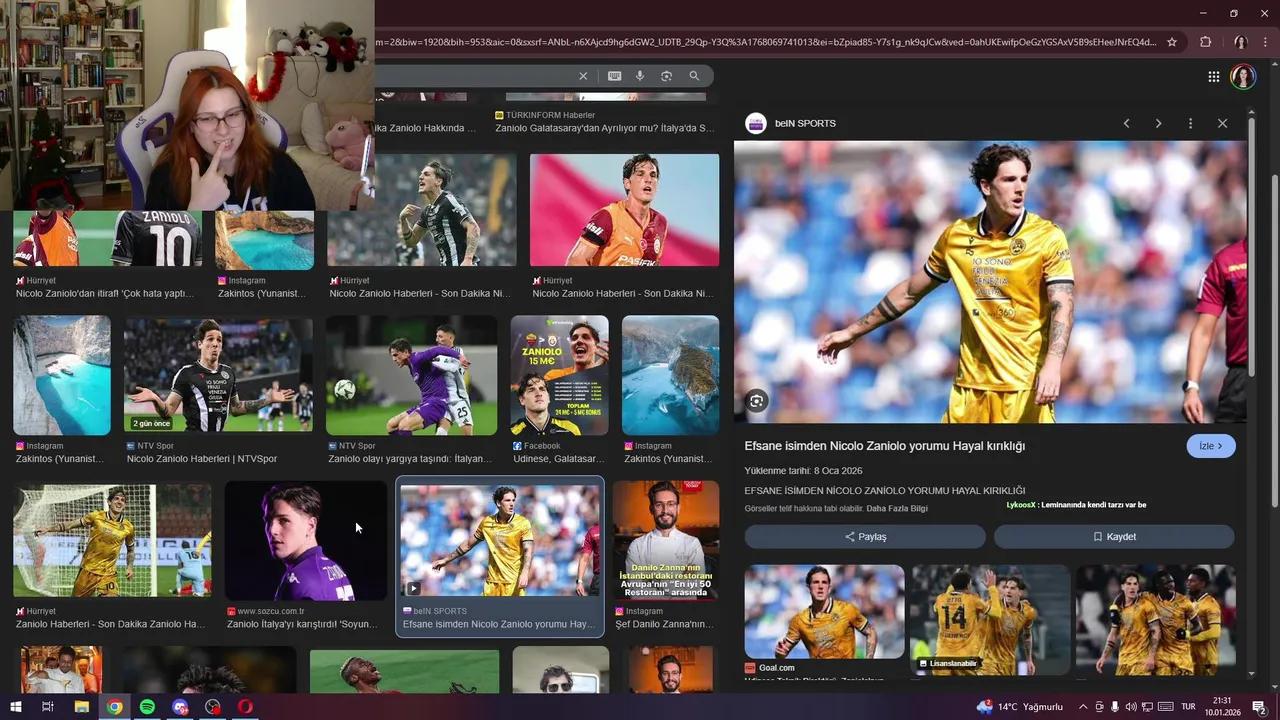This screenshot has height=720, width=1280.
Task: Click the Paylaş share button
Action: (865, 537)
